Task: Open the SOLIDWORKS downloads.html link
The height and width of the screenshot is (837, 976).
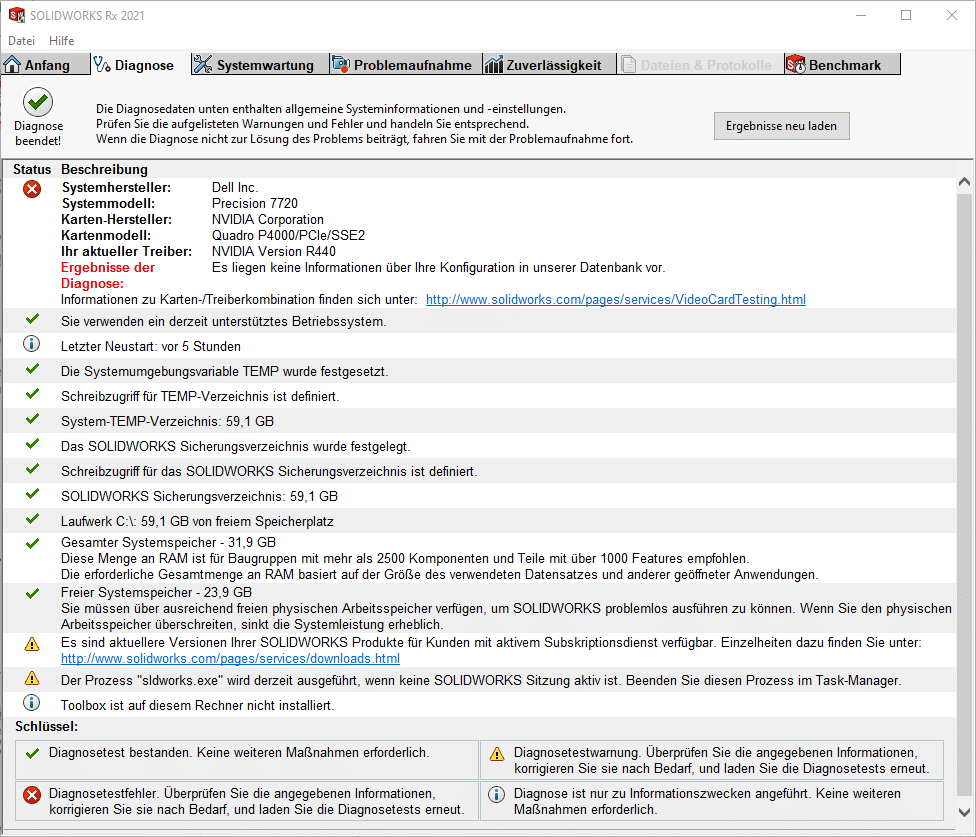Action: point(230,659)
